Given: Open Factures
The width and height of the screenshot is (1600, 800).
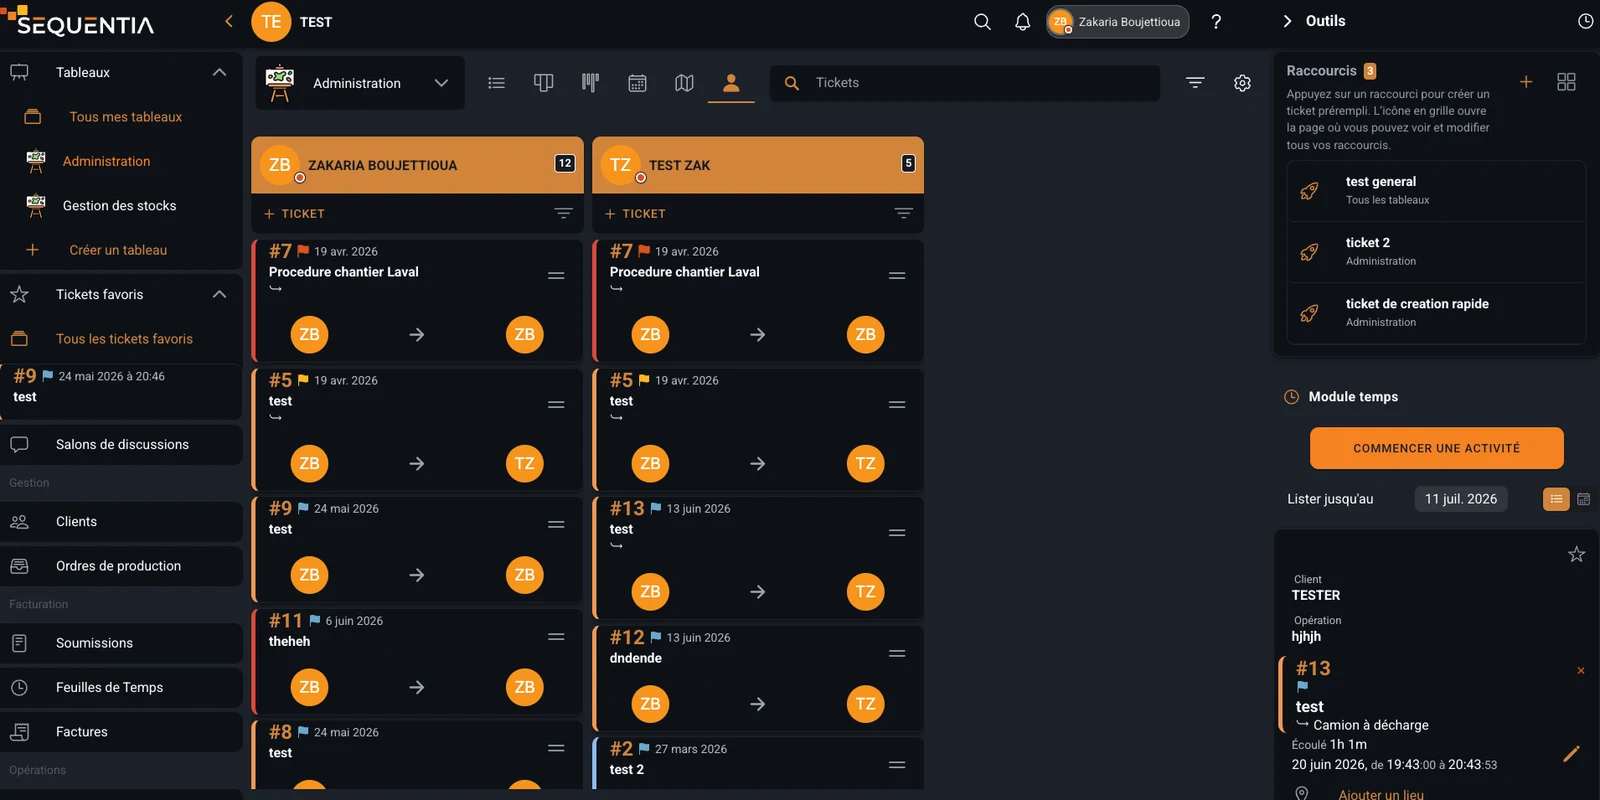Looking at the screenshot, I should [121, 732].
